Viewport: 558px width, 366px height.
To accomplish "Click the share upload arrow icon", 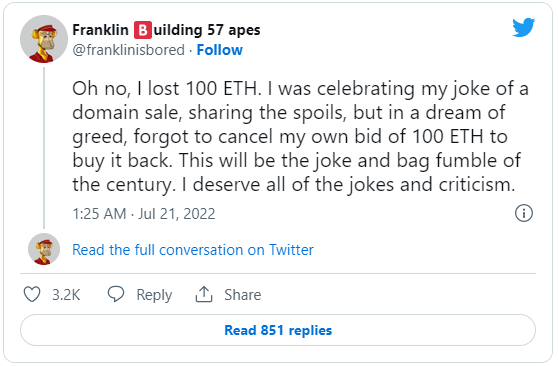I will pyautogui.click(x=204, y=294).
